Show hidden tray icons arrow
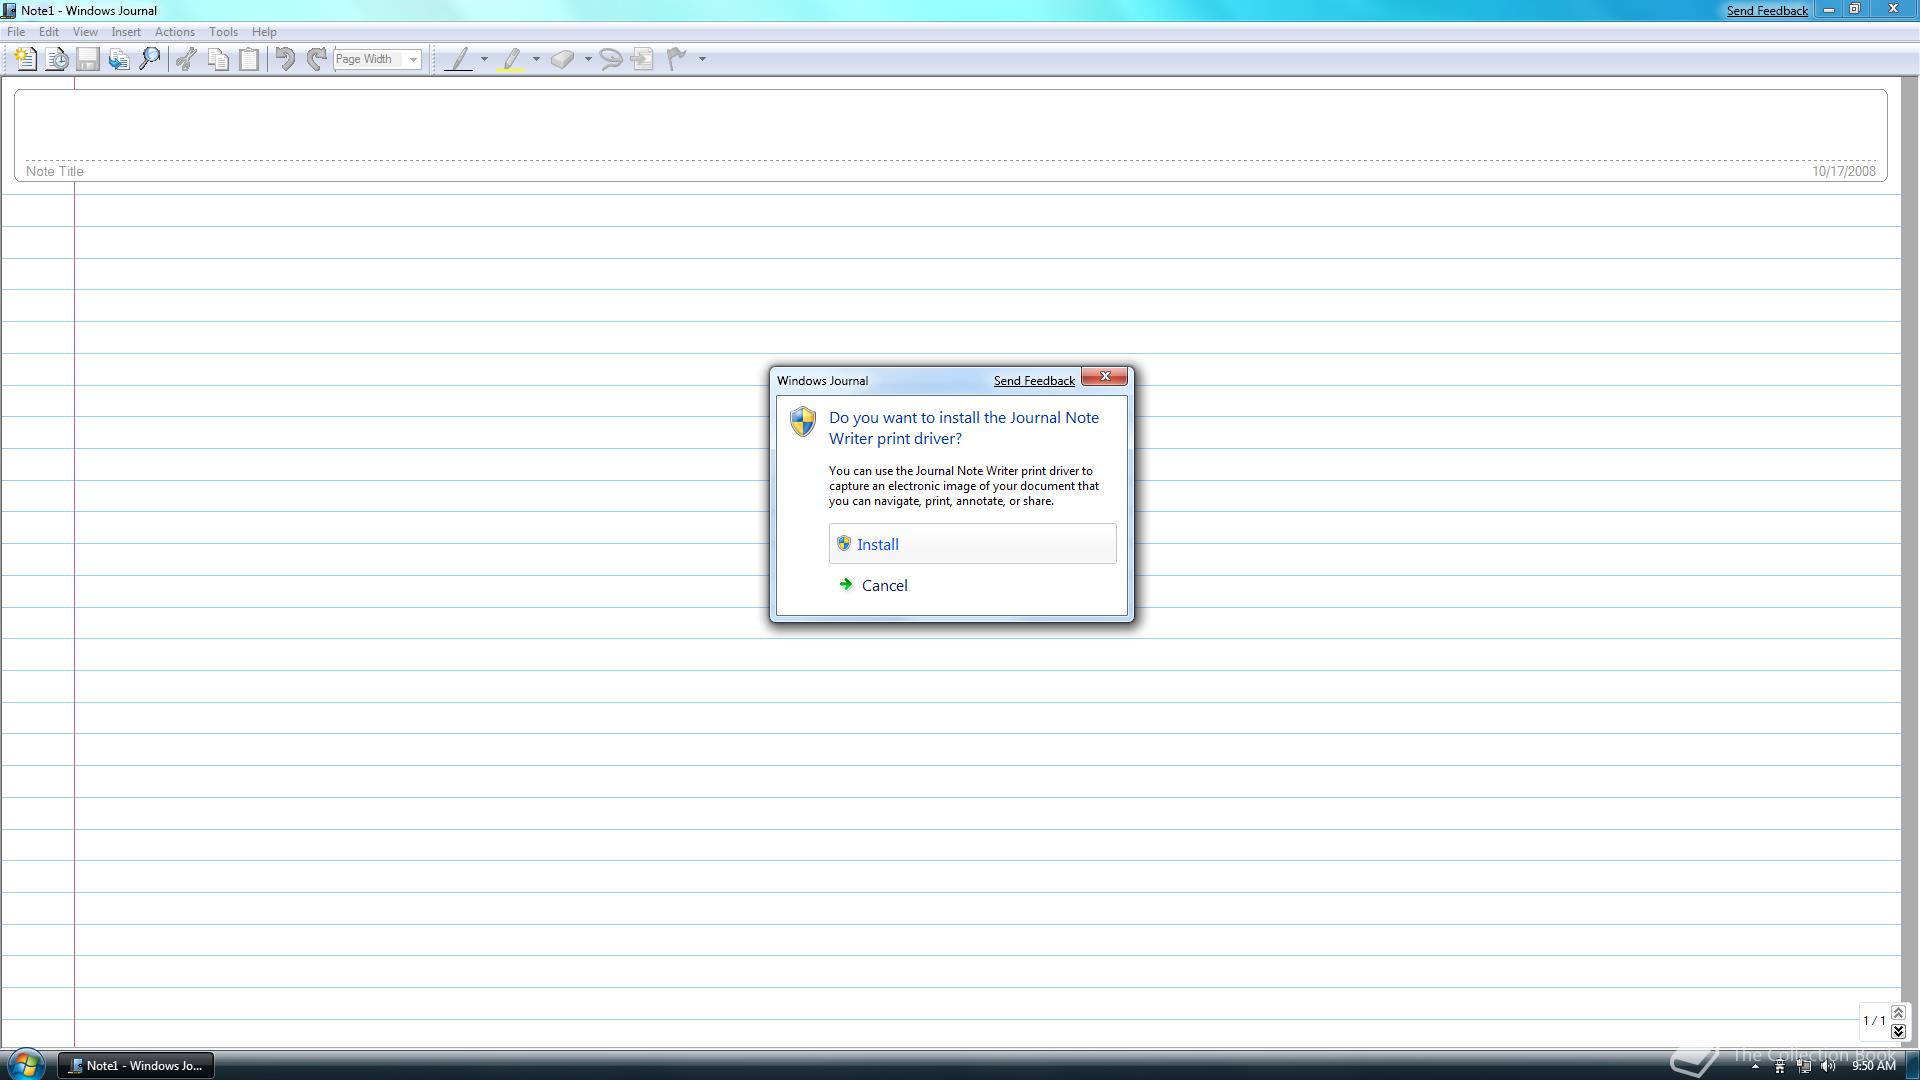The width and height of the screenshot is (1920, 1080). pos(1754,1067)
